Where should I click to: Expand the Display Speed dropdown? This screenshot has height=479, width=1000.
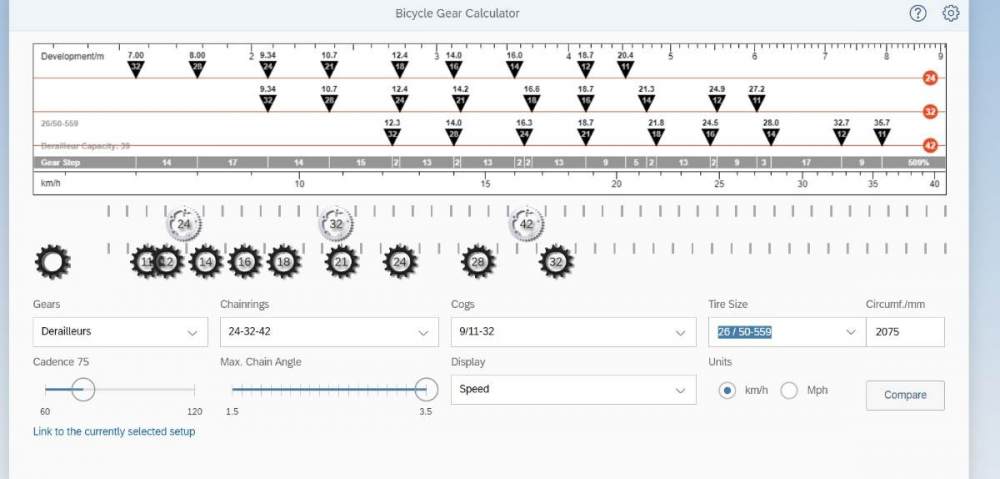(572, 389)
